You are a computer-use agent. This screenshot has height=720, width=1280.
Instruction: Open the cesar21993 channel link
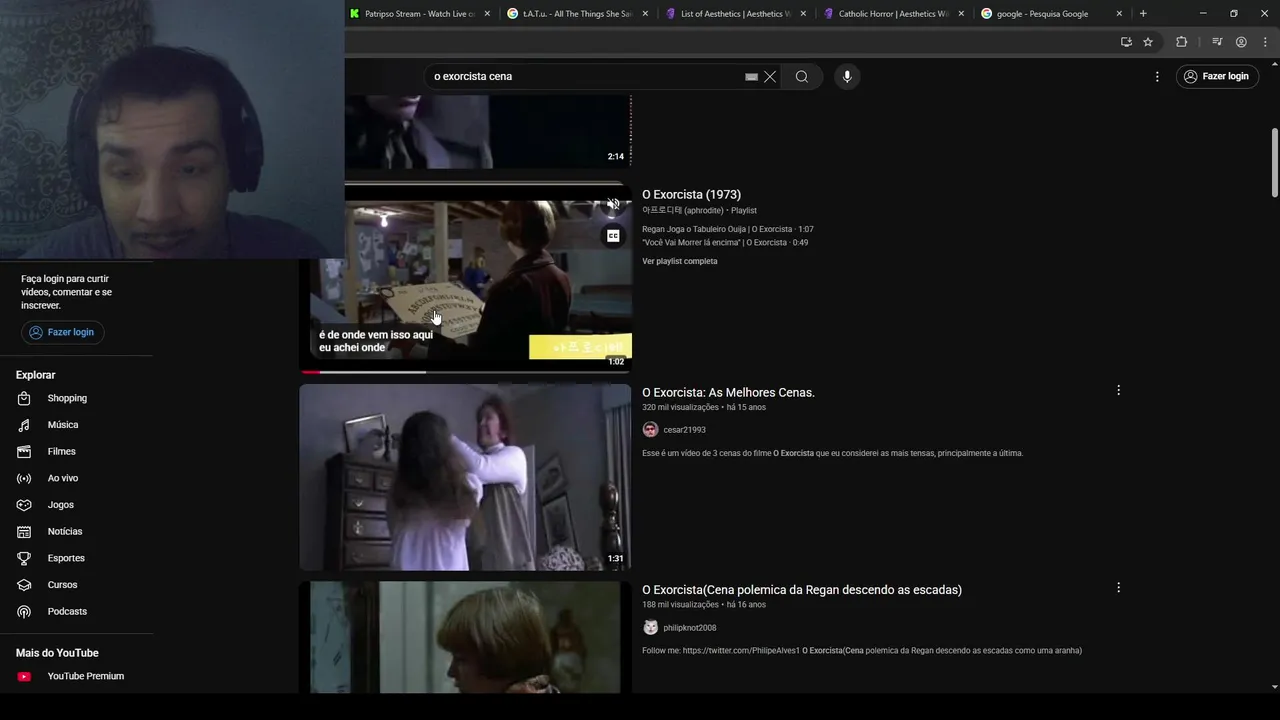684,430
